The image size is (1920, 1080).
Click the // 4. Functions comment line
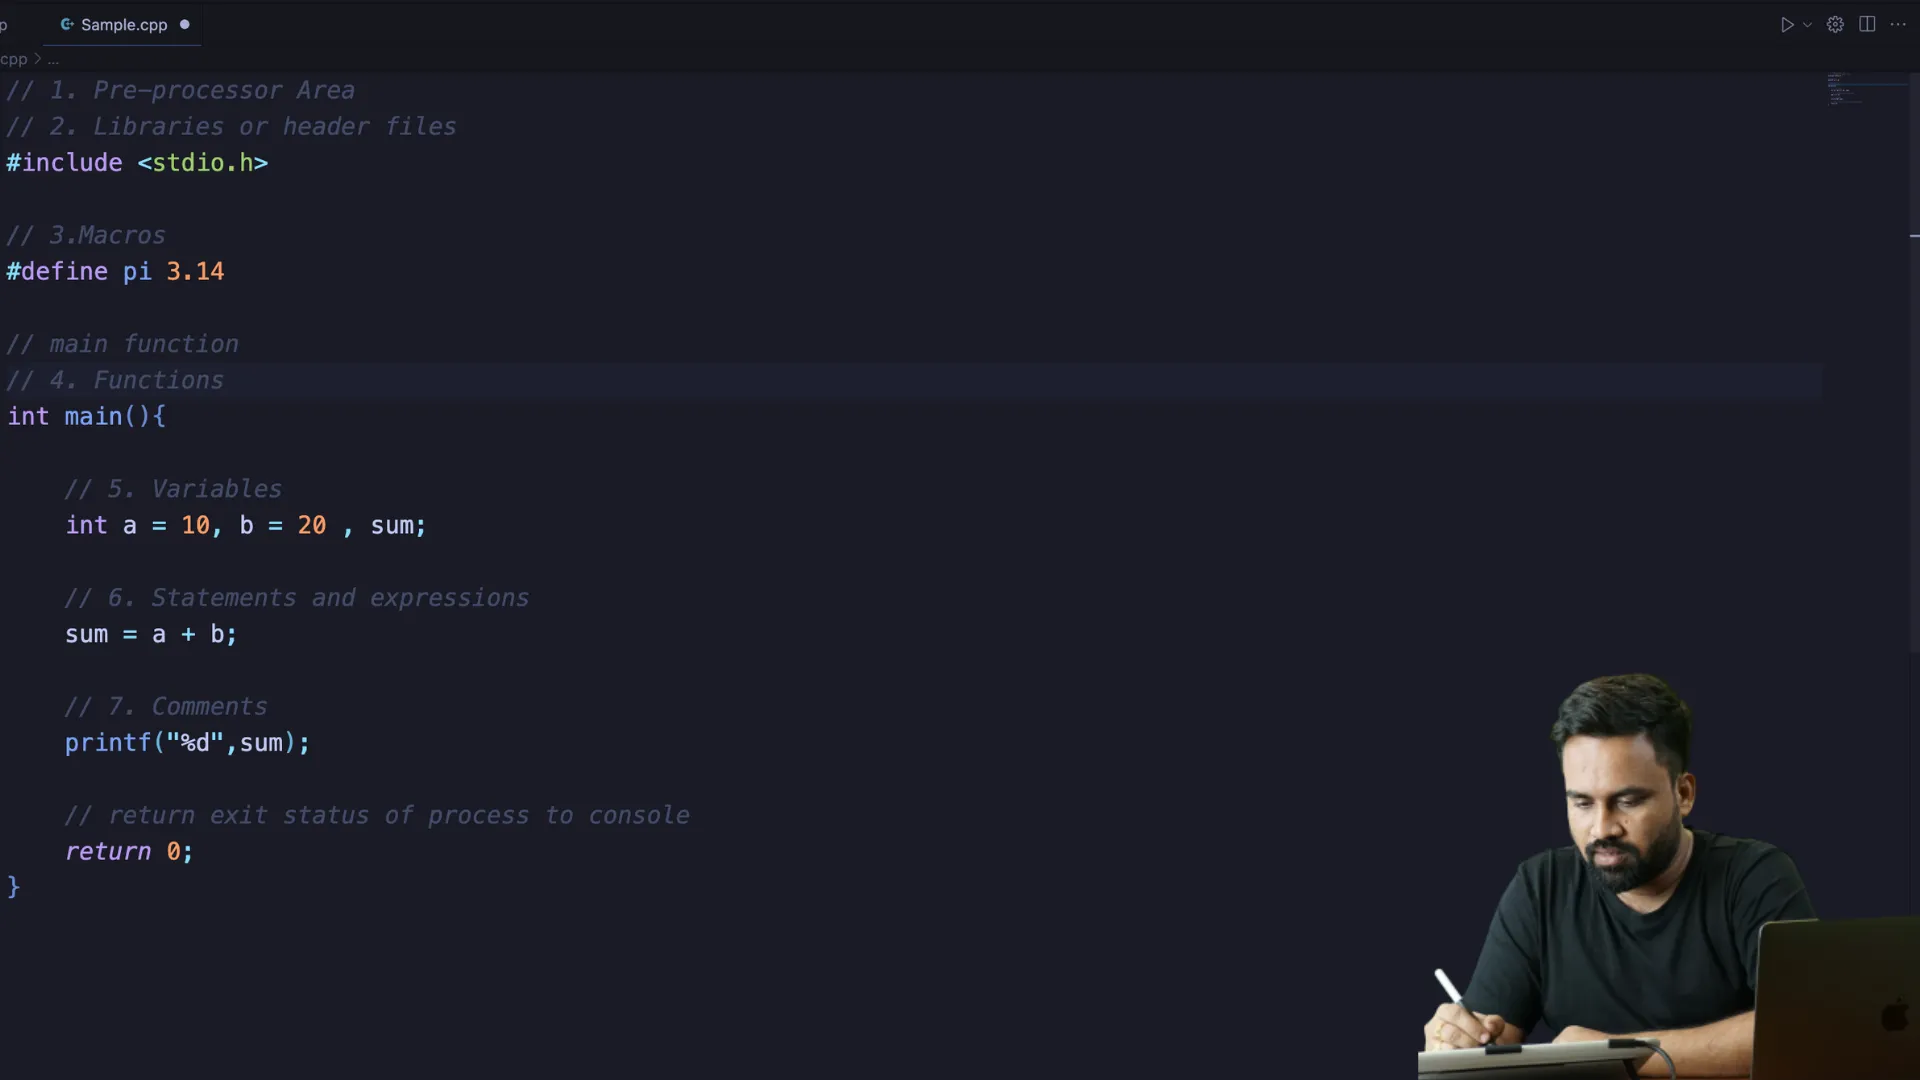point(115,381)
